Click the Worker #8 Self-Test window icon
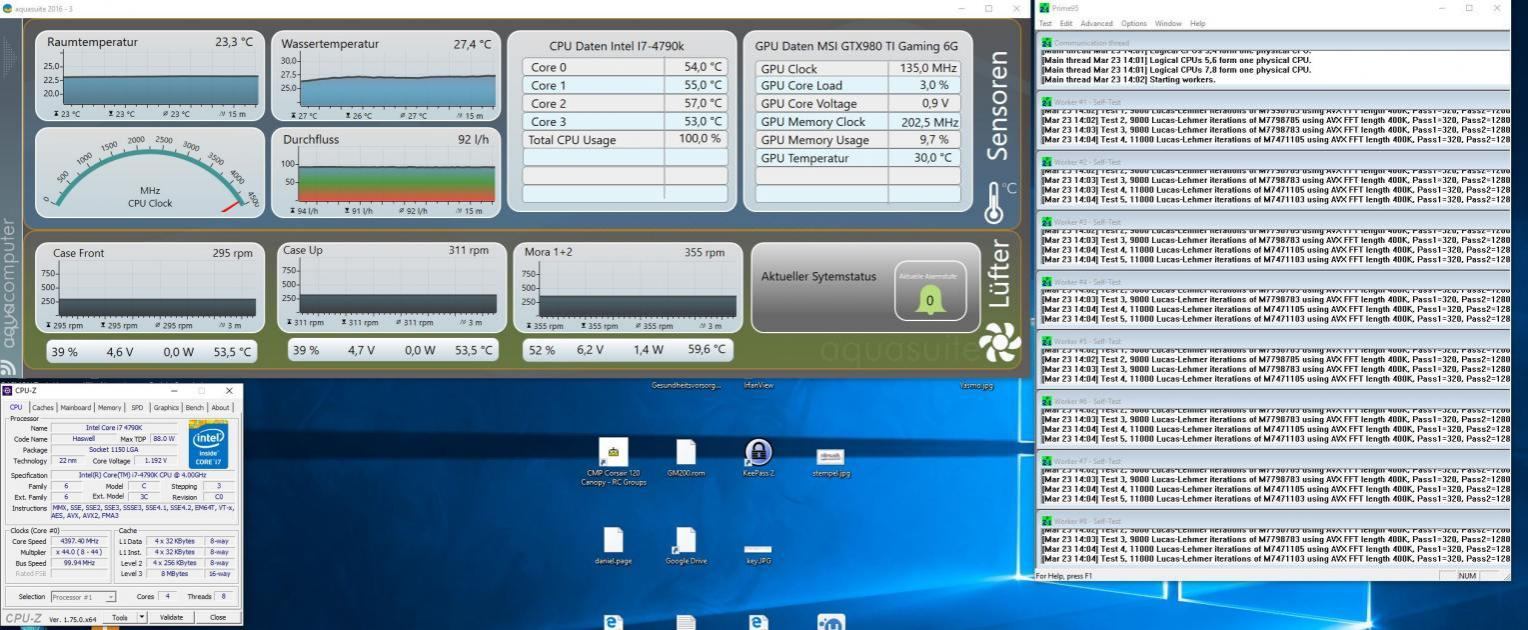Image resolution: width=1528 pixels, height=630 pixels. click(x=1047, y=521)
